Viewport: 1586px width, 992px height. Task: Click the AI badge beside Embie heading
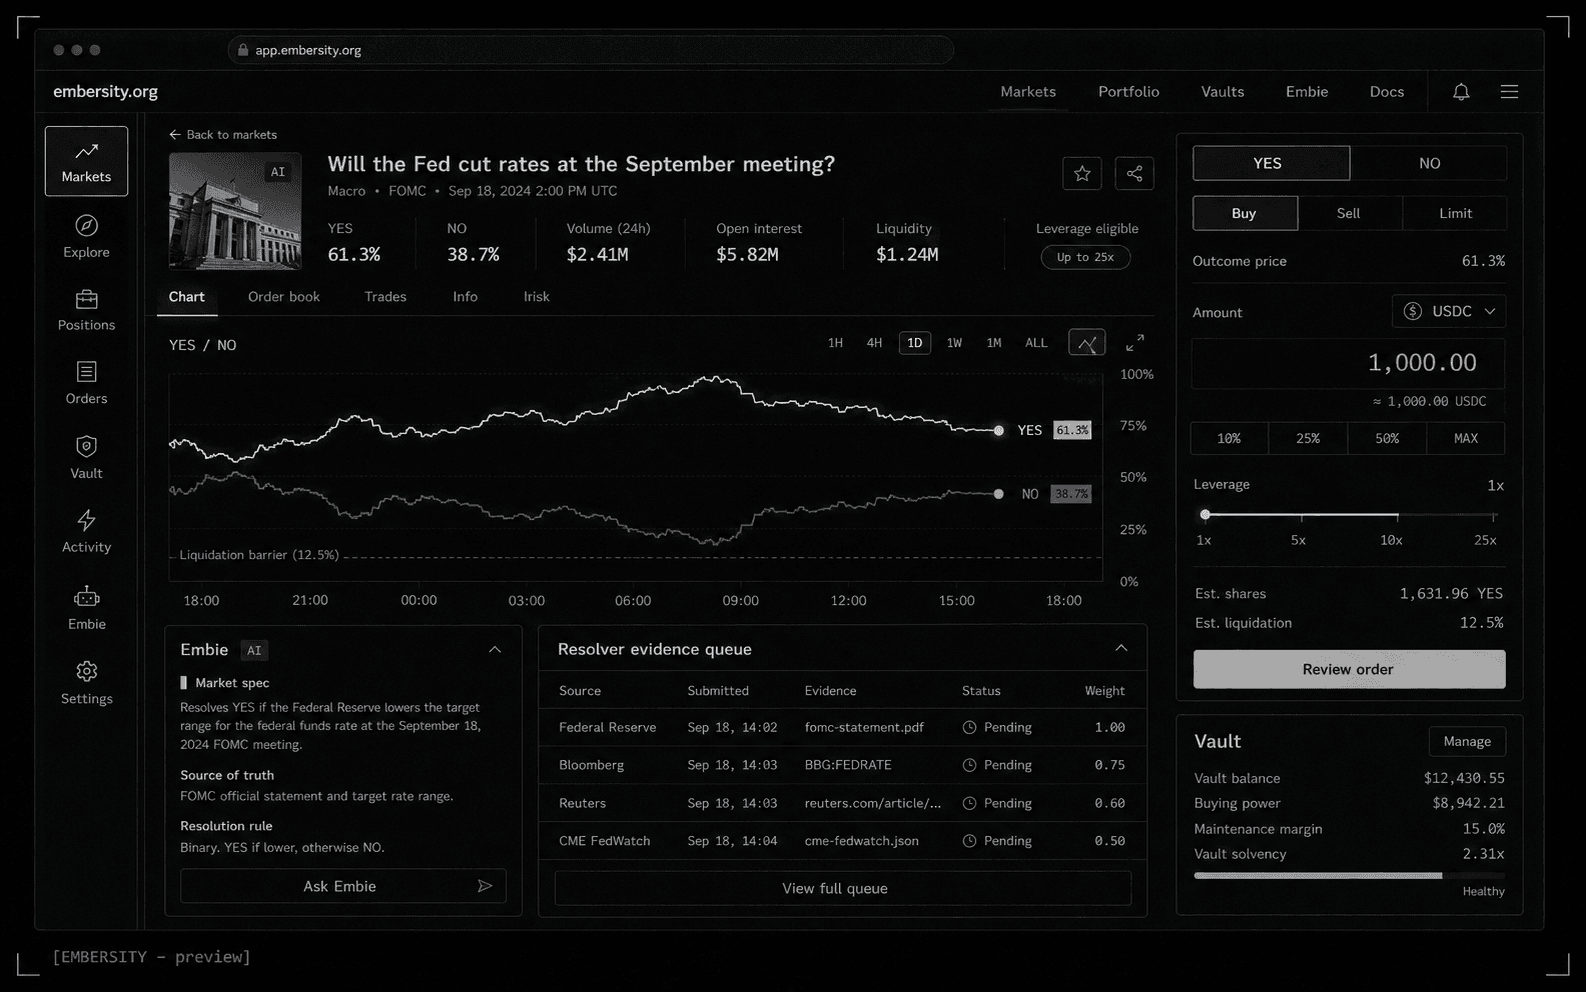coord(255,650)
